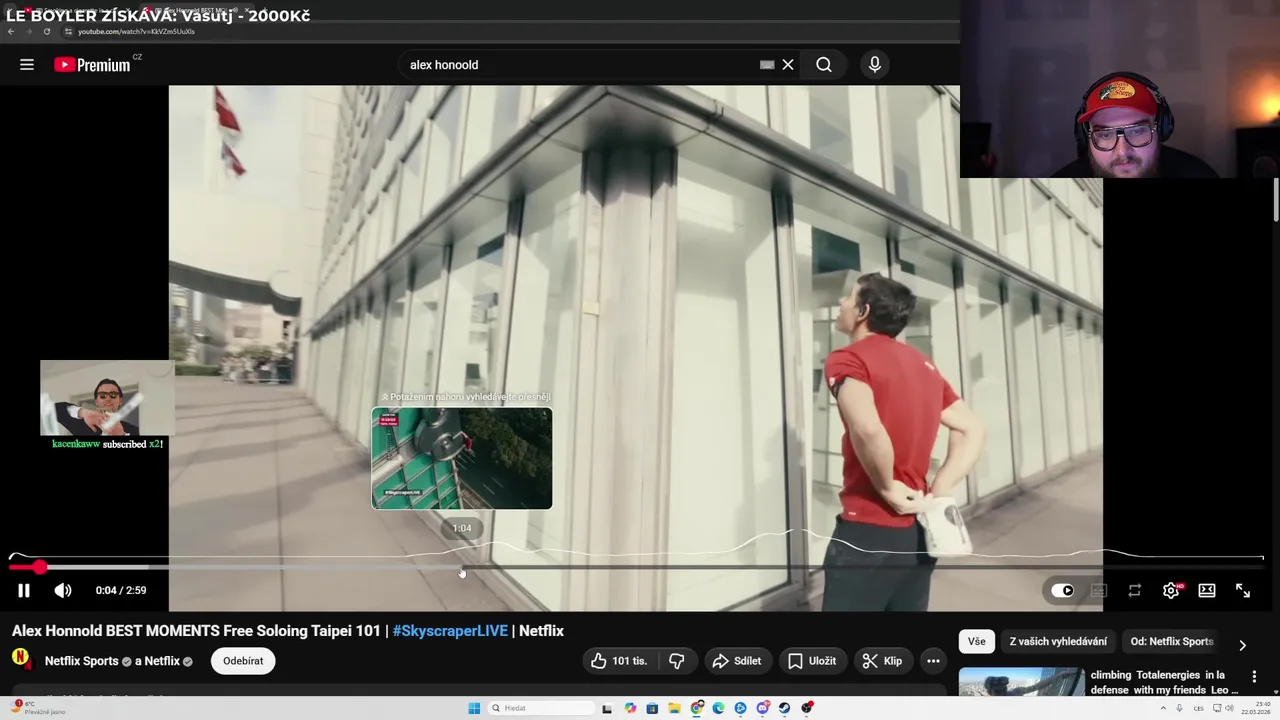Viewport: 1280px width, 720px height.
Task: Switch to theater mode
Action: point(1207,591)
